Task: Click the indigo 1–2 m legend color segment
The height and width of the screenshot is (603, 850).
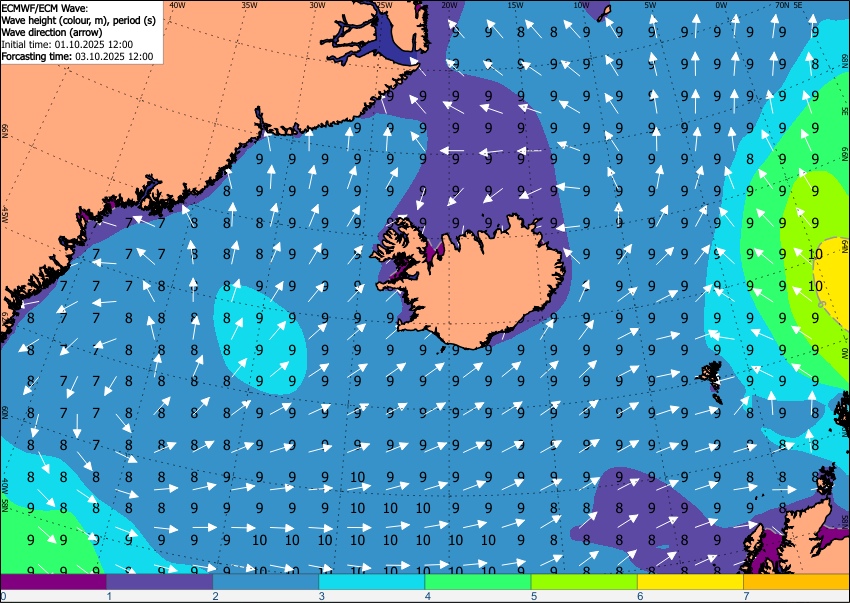Action: (x=159, y=582)
